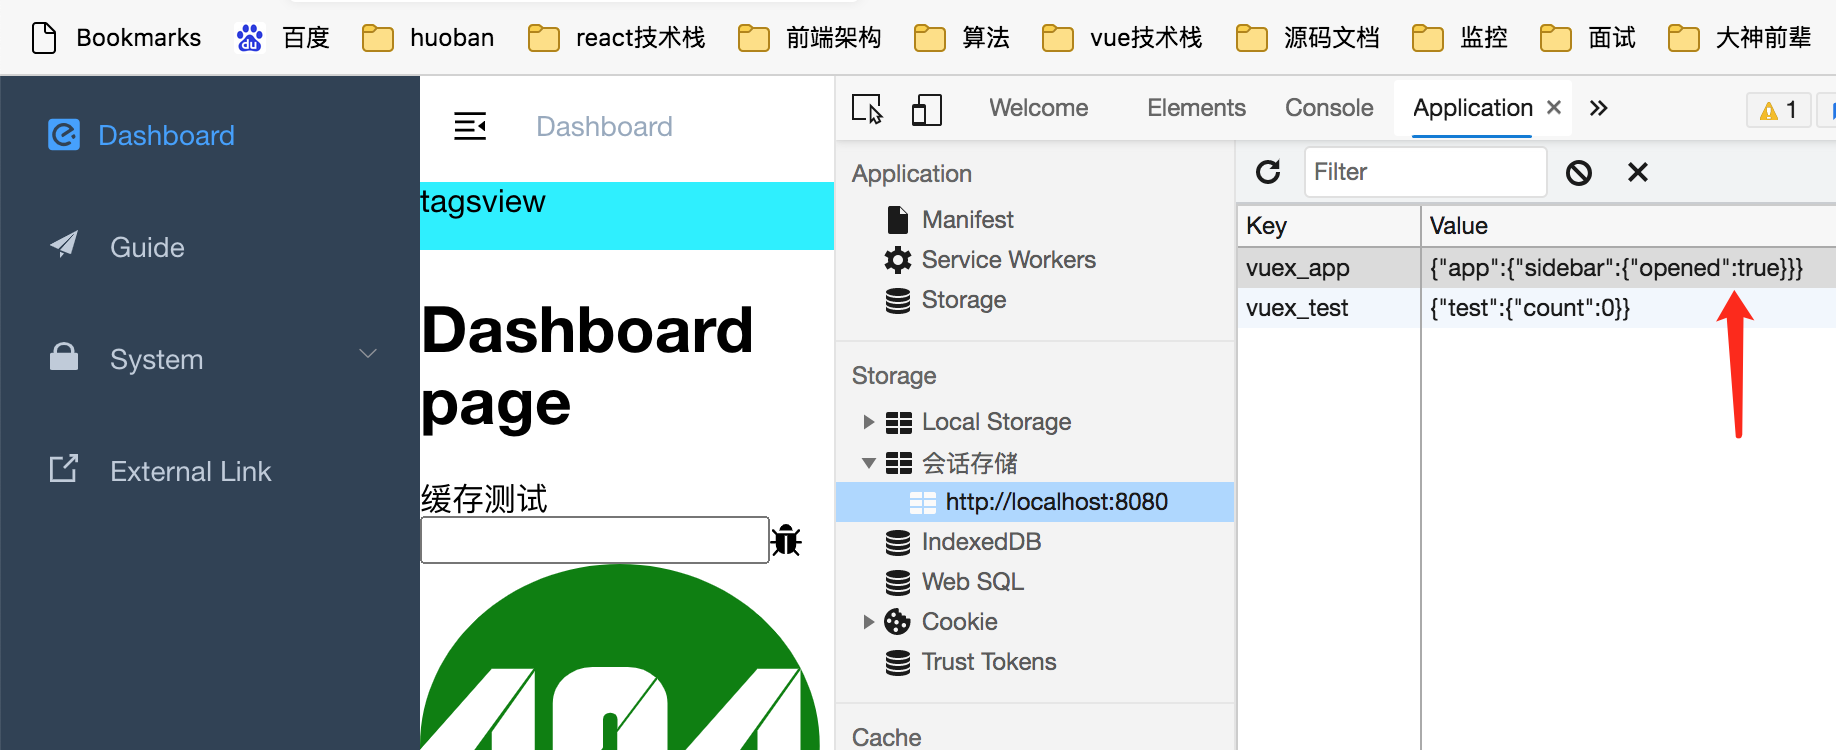Open the react技术栈 bookmark folder
Image resolution: width=1836 pixels, height=750 pixels.
point(616,38)
